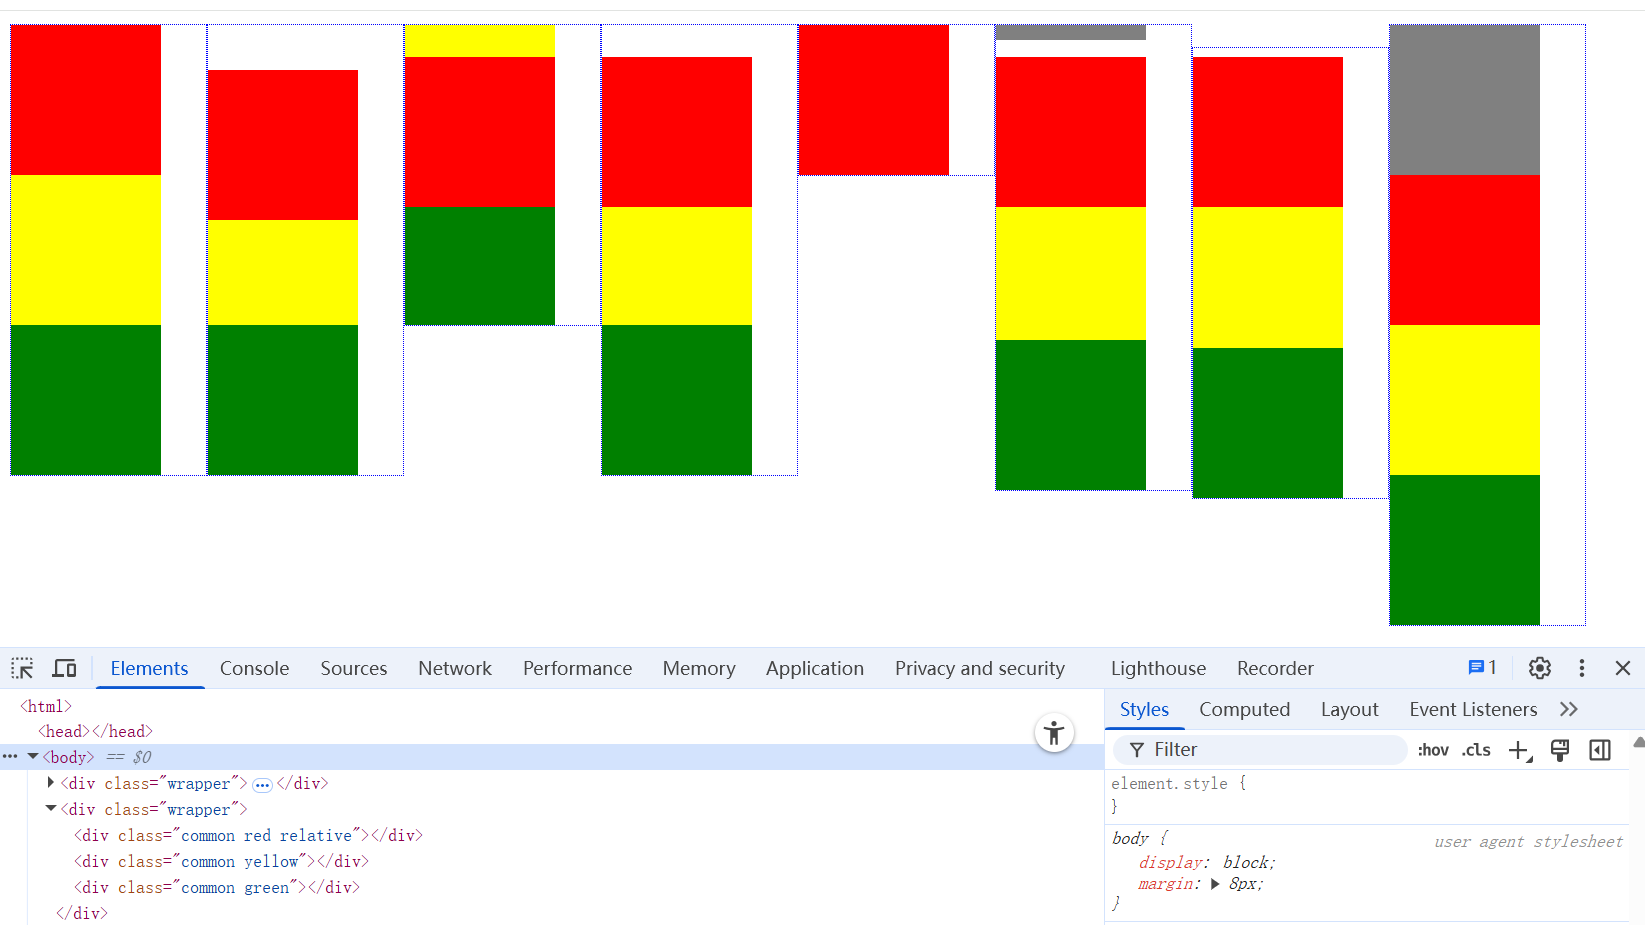The image size is (1645, 925).
Task: Close the DevTools panel
Action: coord(1623,668)
